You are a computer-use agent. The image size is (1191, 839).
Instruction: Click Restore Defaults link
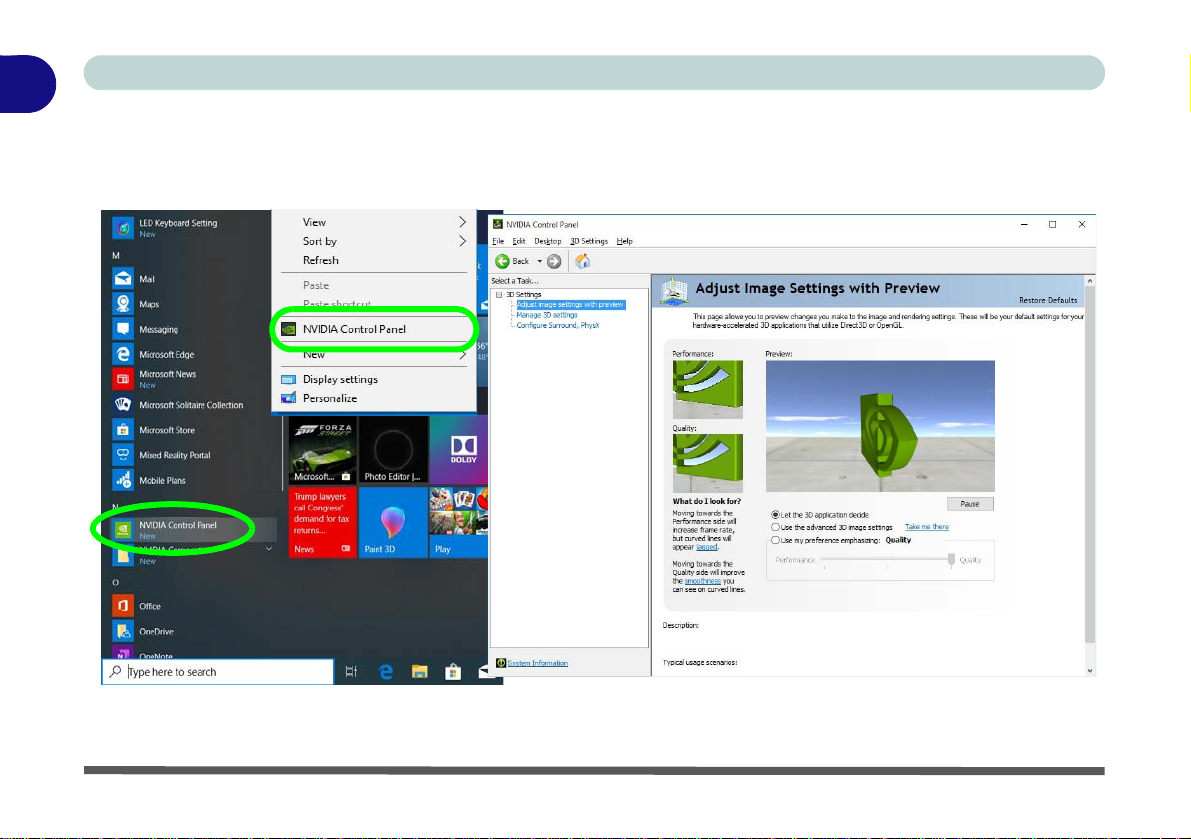coord(1047,301)
